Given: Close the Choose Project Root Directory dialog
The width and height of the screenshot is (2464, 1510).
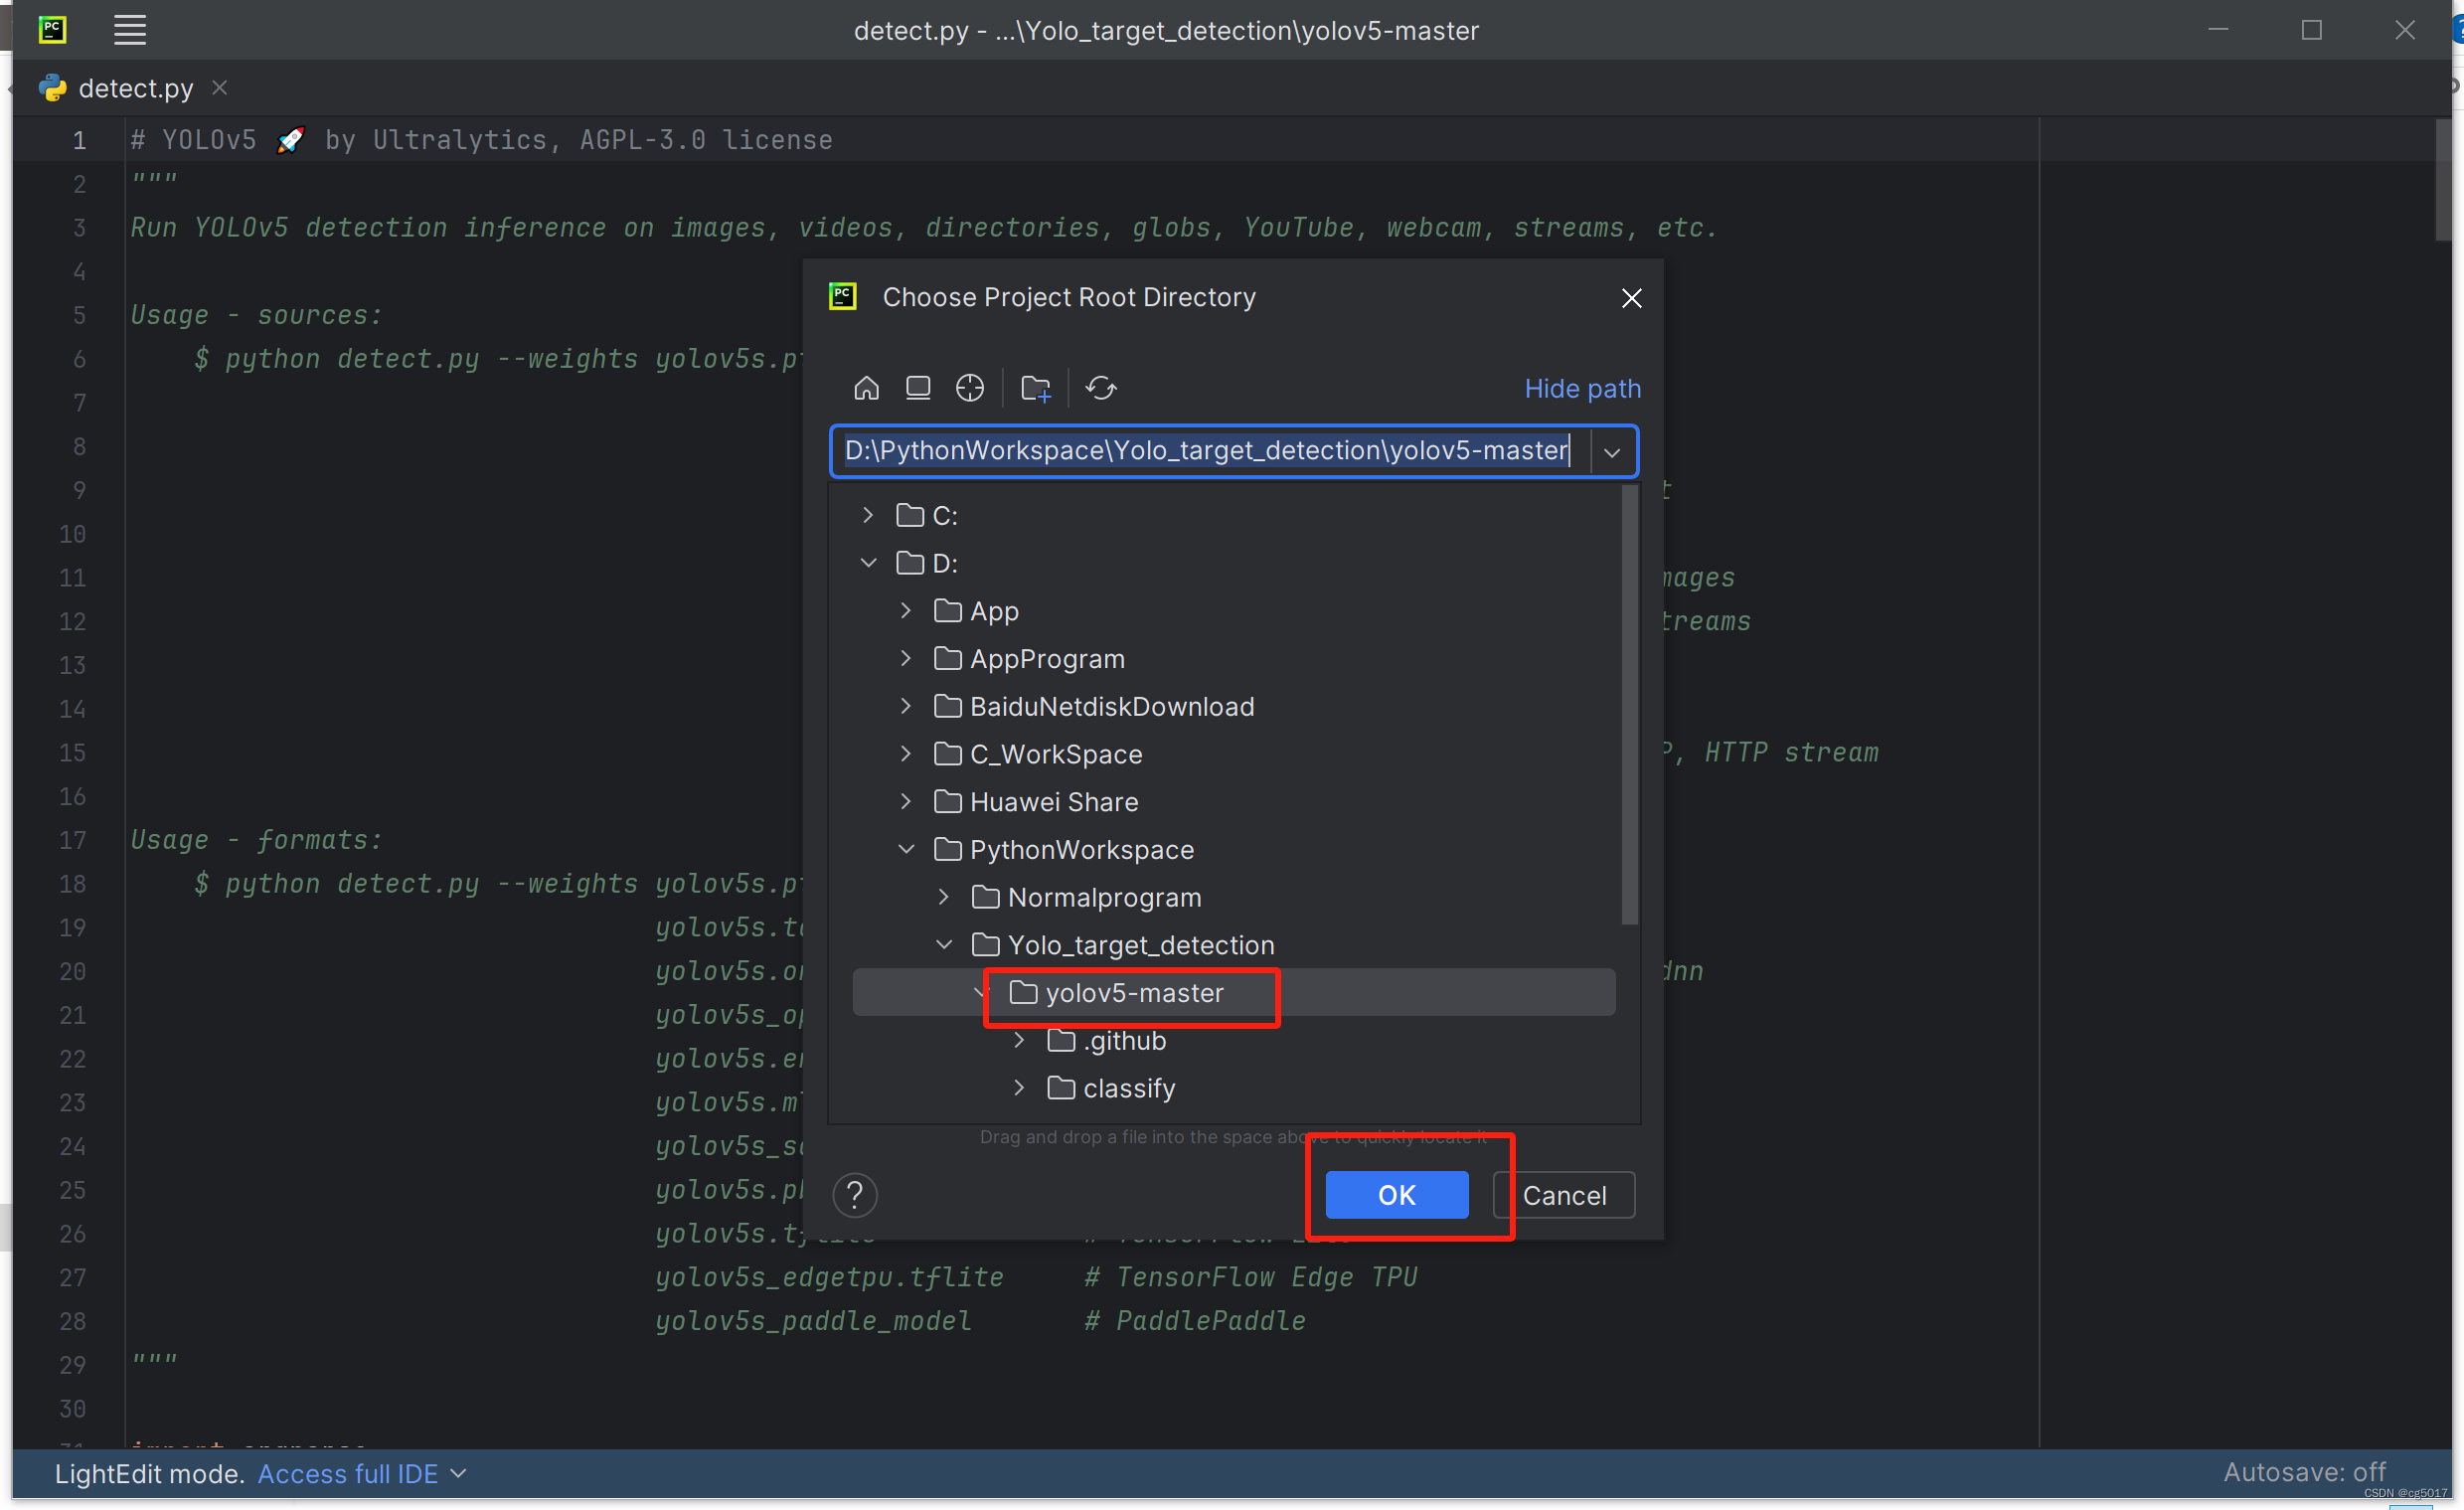Looking at the screenshot, I should [x=1631, y=298].
